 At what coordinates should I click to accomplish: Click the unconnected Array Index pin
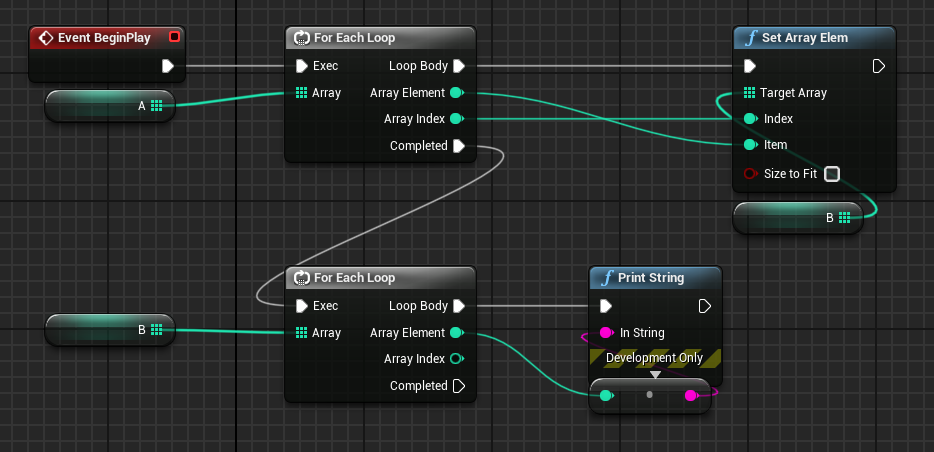pos(457,359)
